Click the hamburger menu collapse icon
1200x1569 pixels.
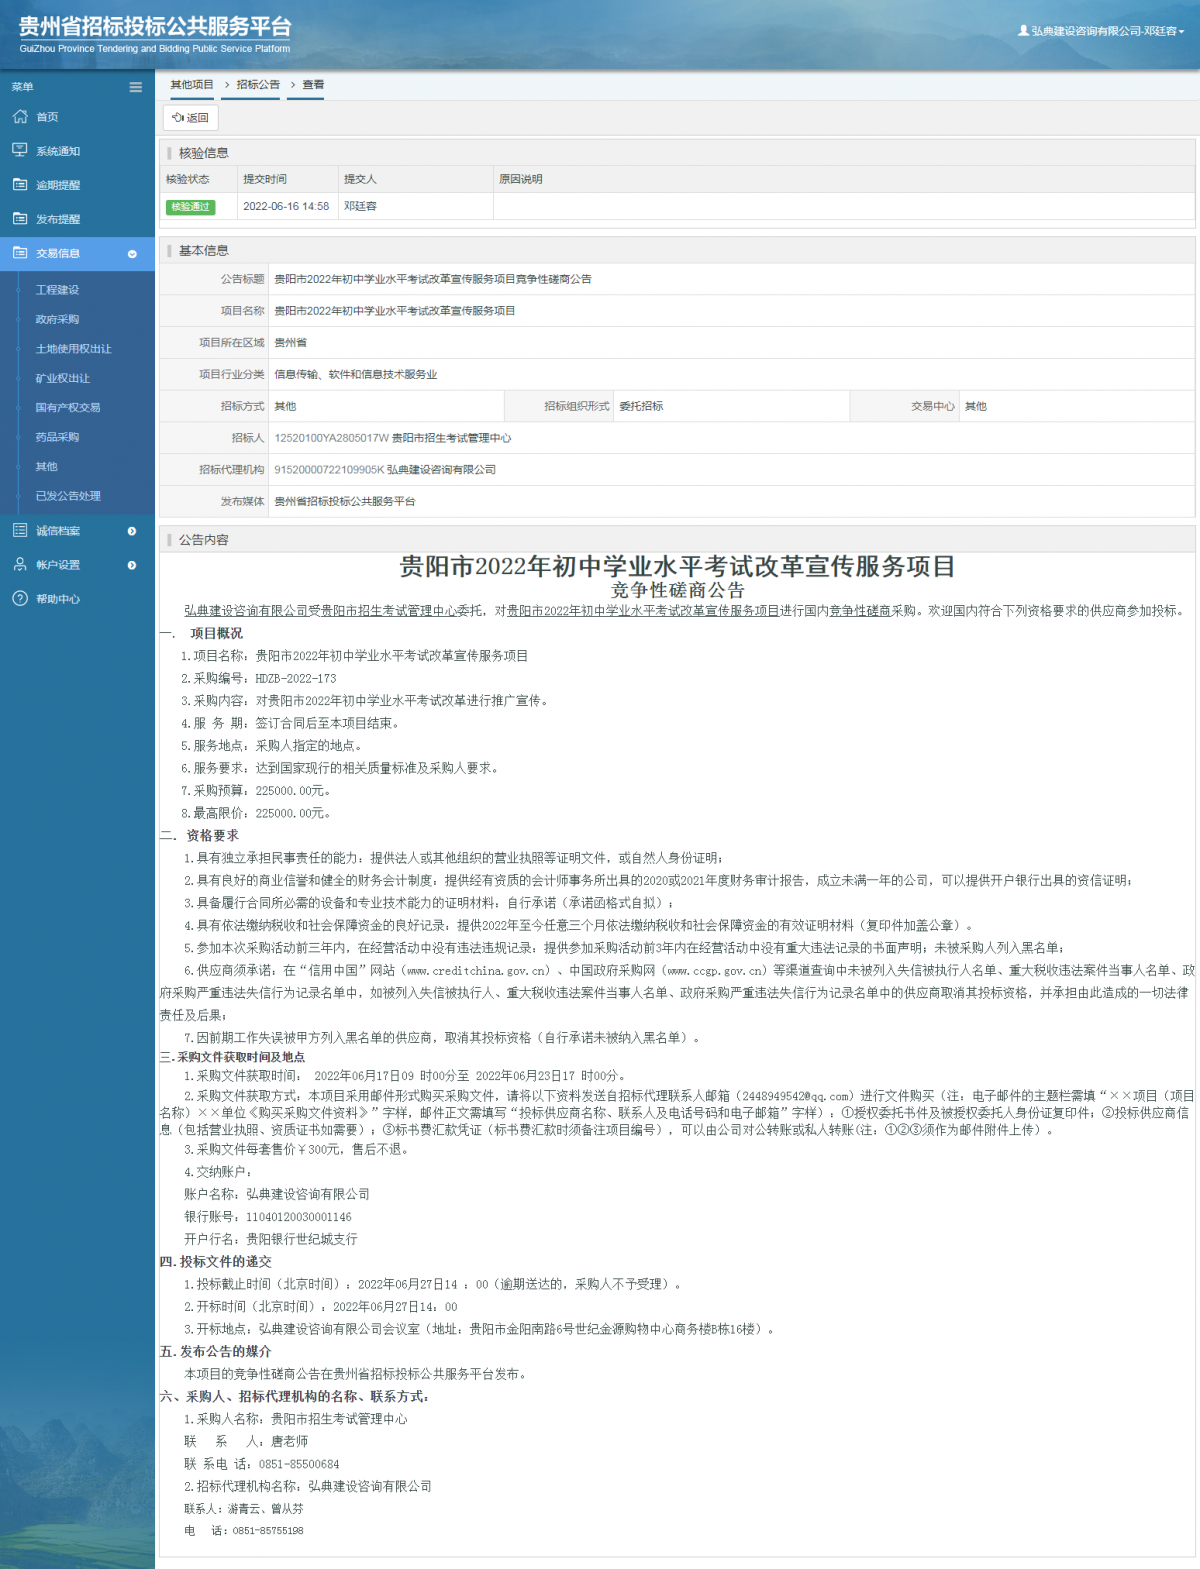[x=135, y=87]
